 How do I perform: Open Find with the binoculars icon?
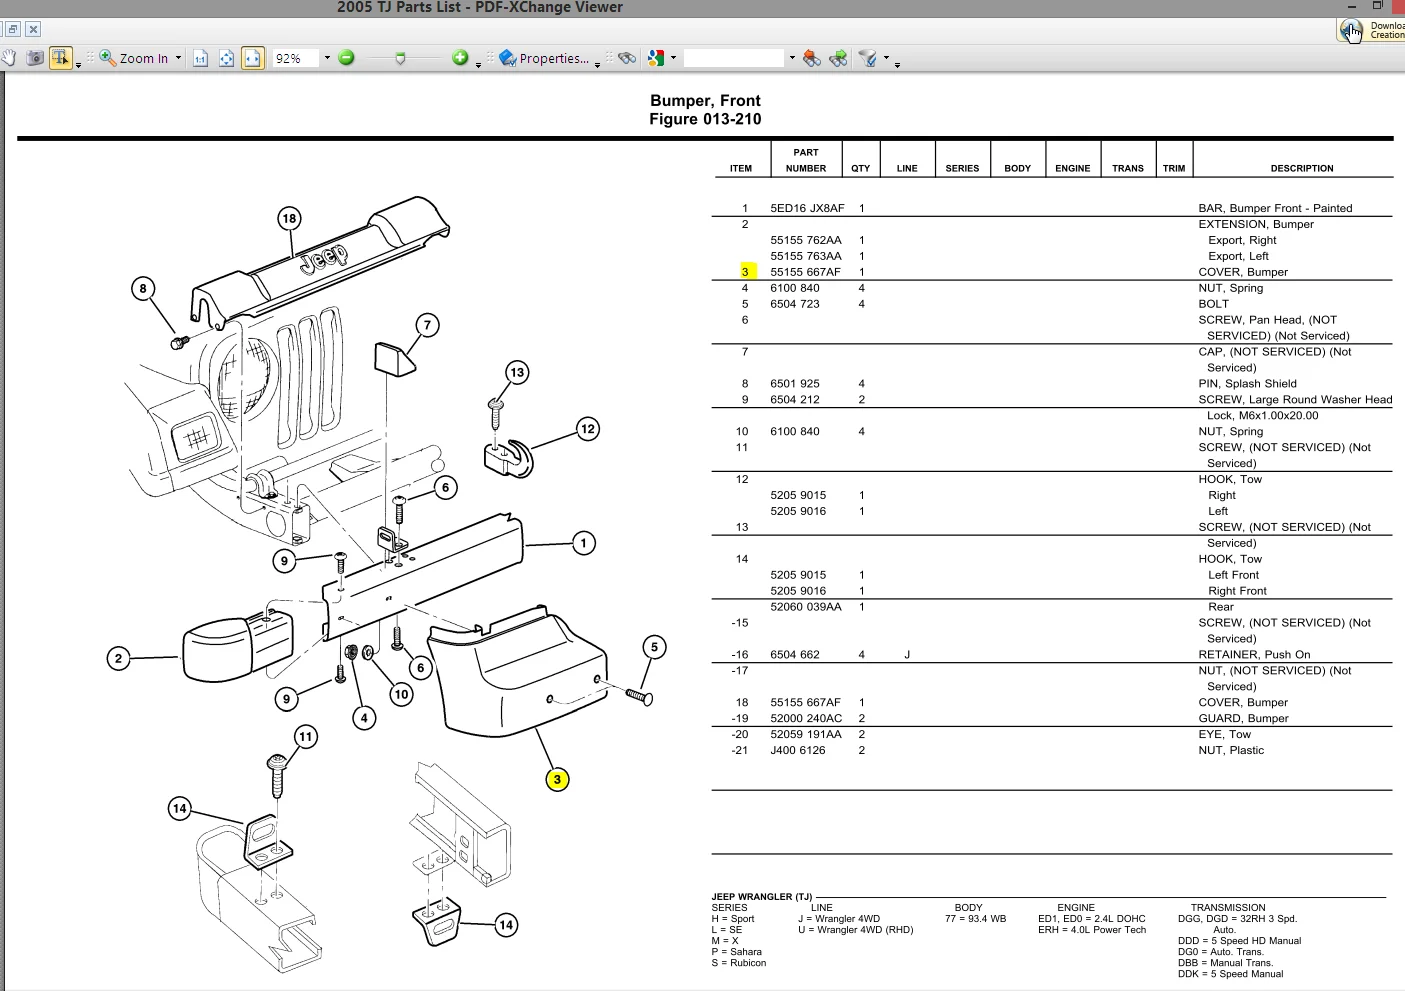[x=627, y=58]
